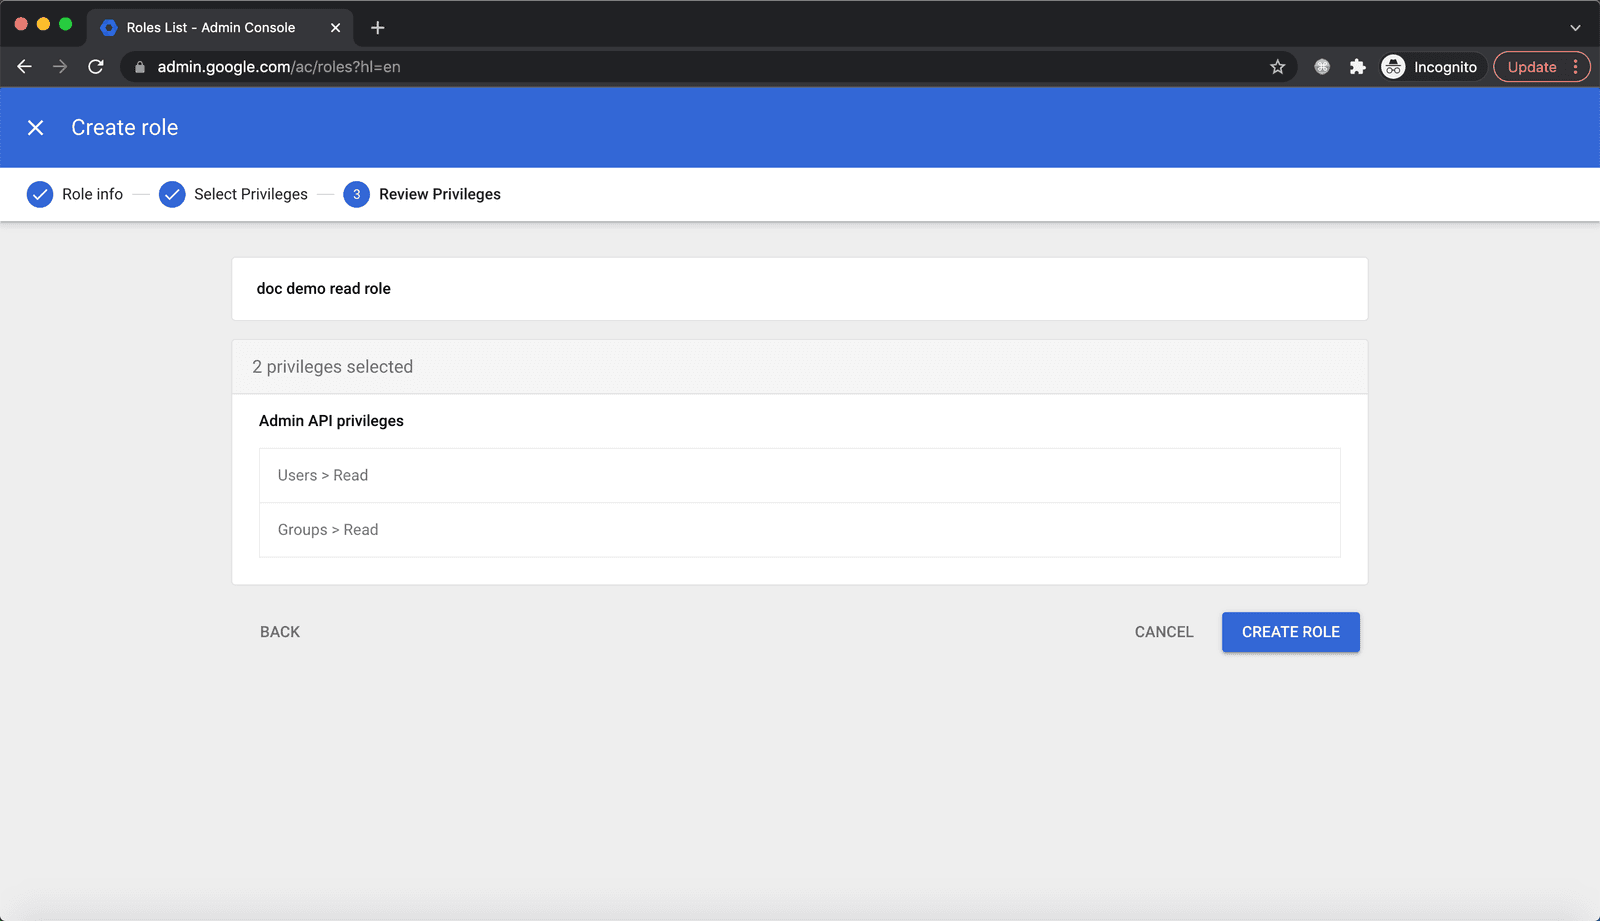Select the 'Users > Read' privilege row
The height and width of the screenshot is (921, 1600).
point(799,475)
